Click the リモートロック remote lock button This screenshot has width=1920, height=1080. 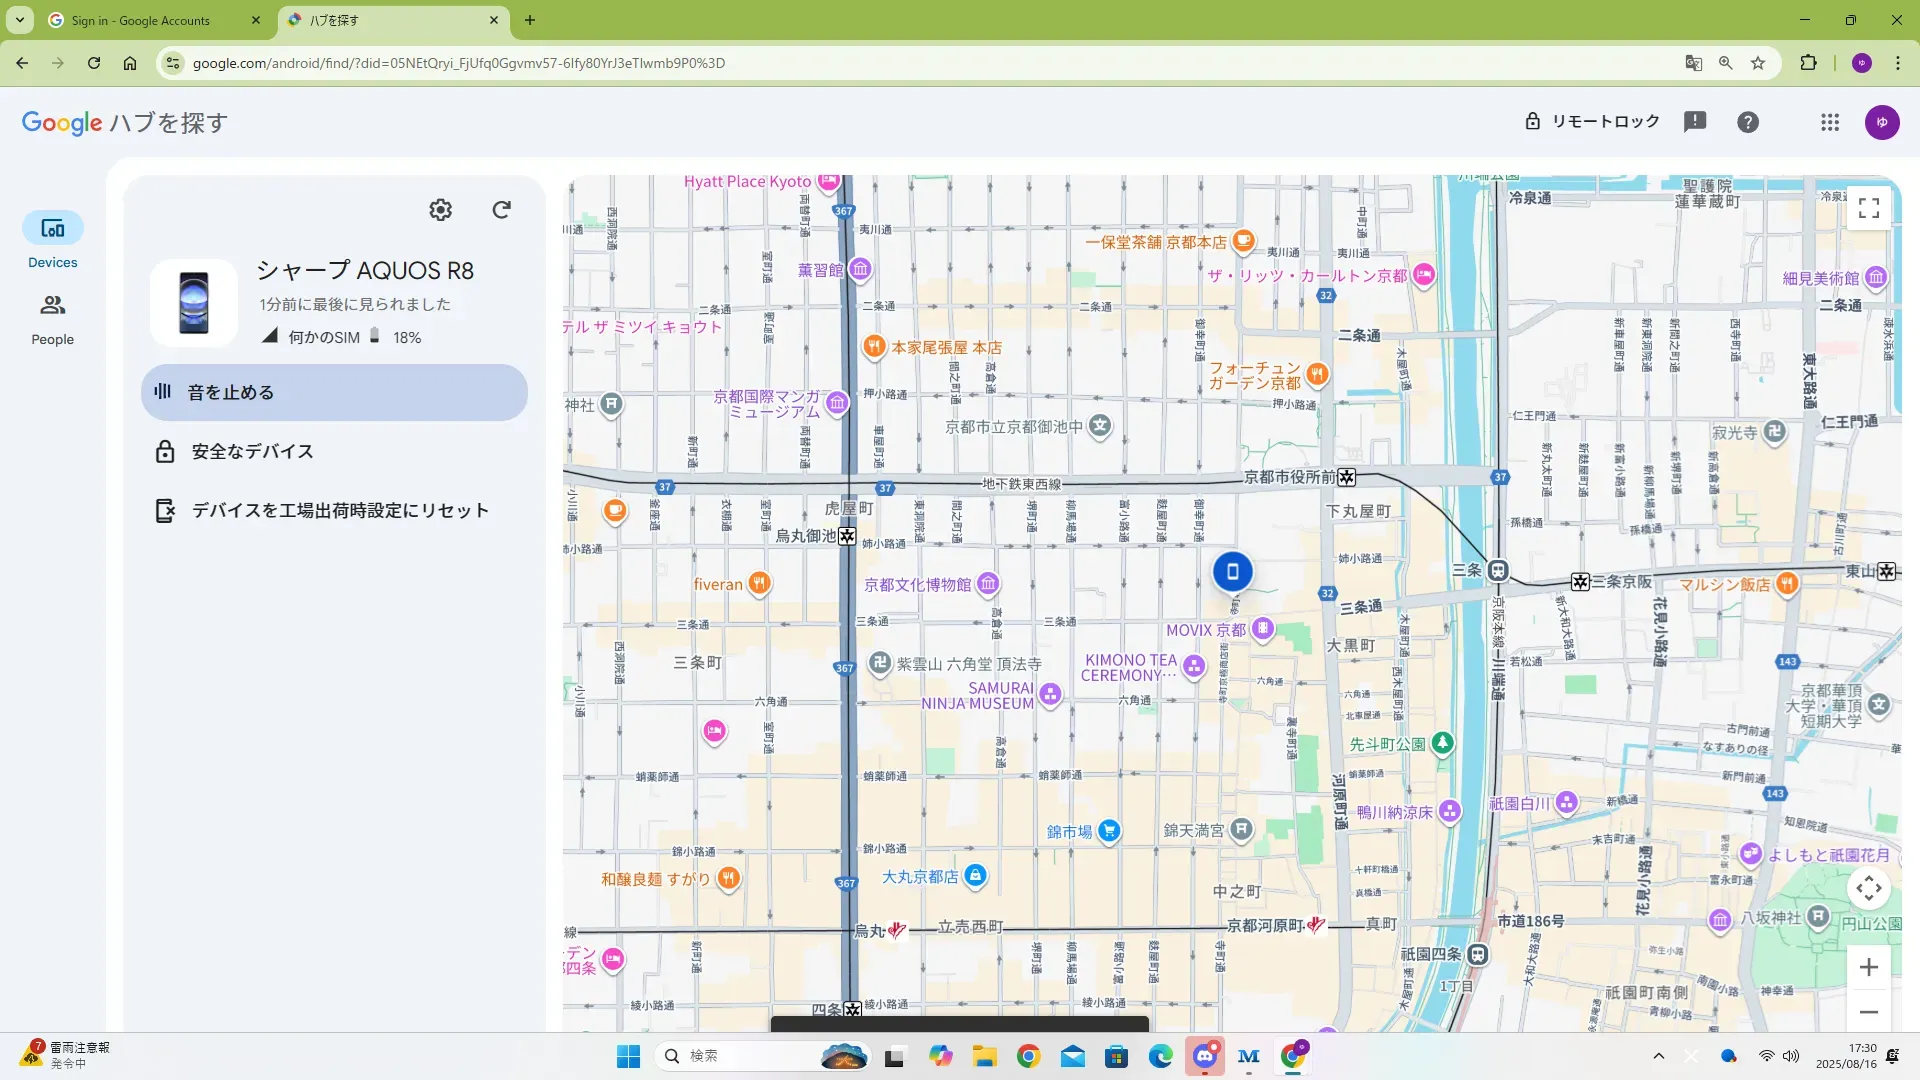point(1592,122)
